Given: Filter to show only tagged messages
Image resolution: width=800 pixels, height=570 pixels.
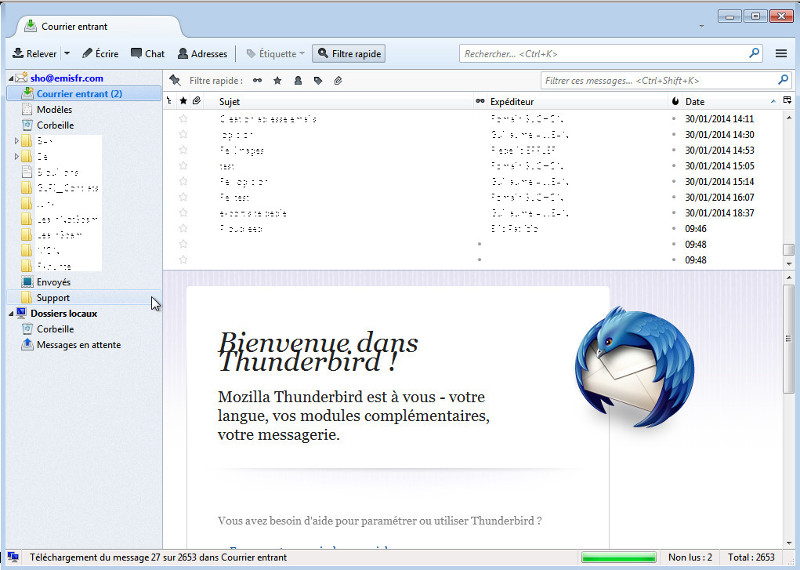Looking at the screenshot, I should [x=318, y=80].
